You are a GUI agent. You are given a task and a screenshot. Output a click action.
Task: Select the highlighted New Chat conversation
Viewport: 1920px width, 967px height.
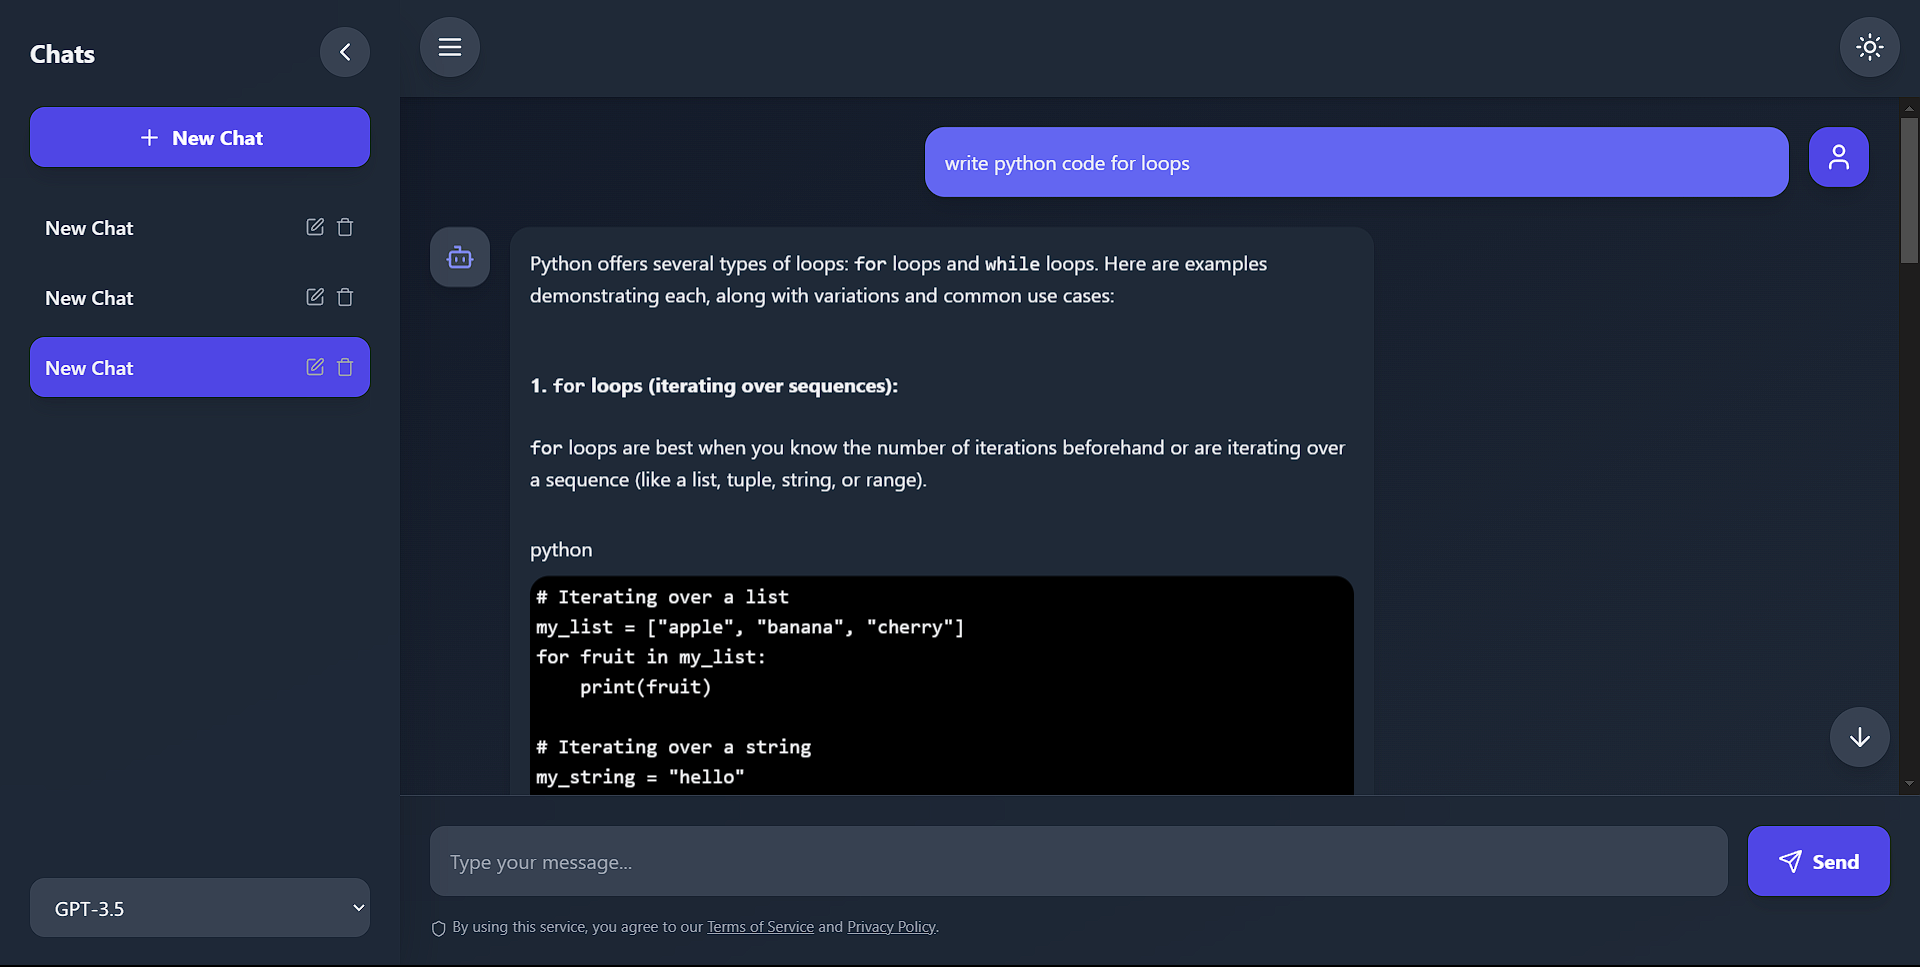pos(150,367)
